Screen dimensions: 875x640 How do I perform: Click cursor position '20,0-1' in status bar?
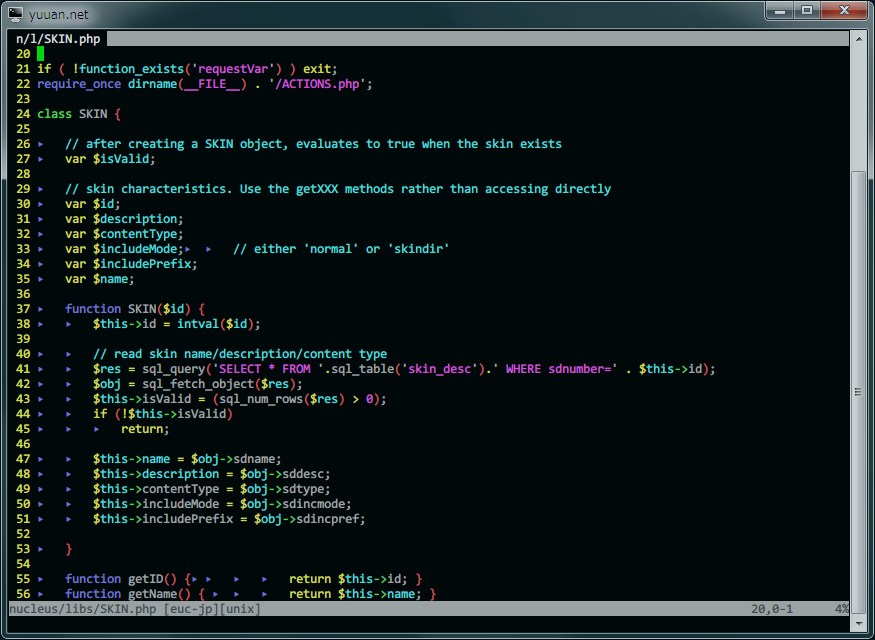click(x=772, y=609)
